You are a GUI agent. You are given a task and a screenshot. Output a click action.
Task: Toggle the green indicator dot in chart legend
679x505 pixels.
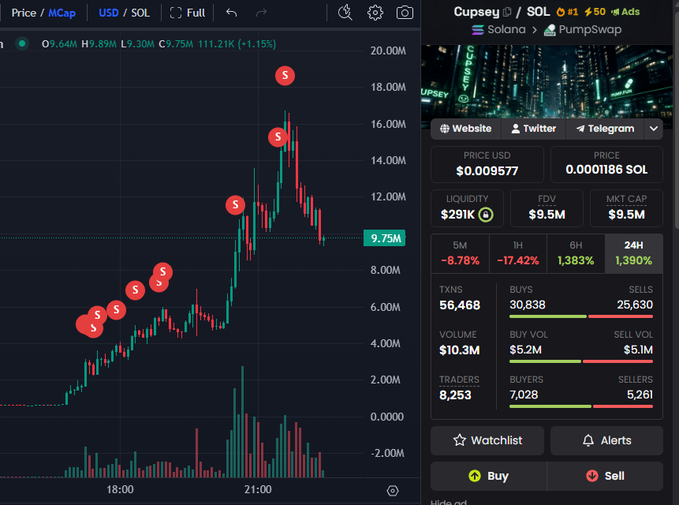(22, 43)
